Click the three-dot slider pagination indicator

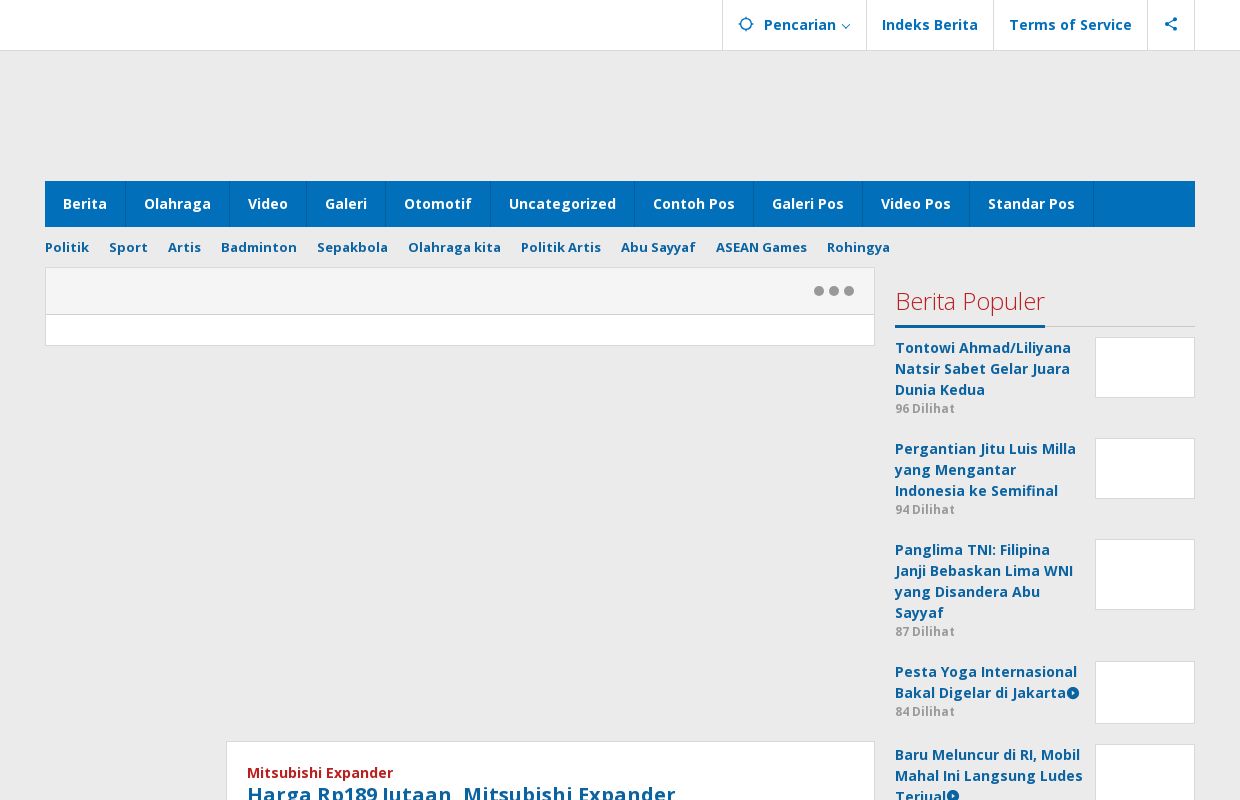(x=833, y=291)
